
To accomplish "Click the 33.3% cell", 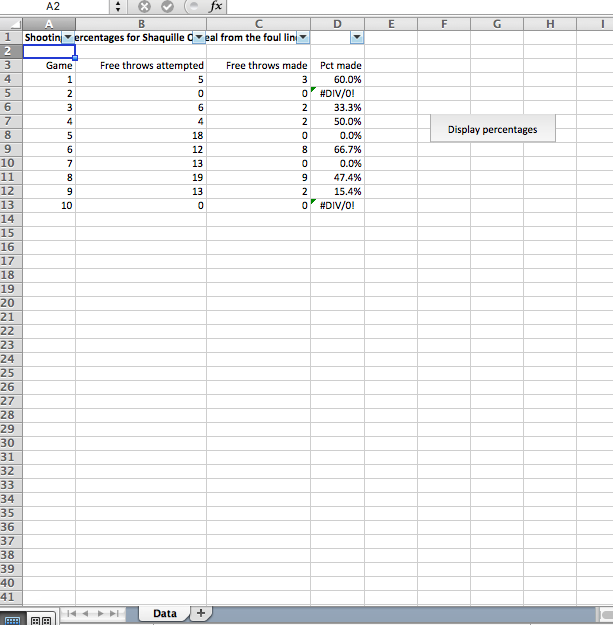I will pos(337,107).
